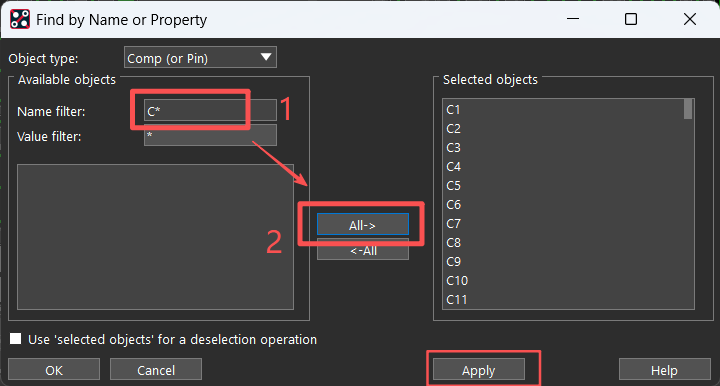
Task: Click the Selected objects list scrollbar thumb
Action: coord(688,109)
